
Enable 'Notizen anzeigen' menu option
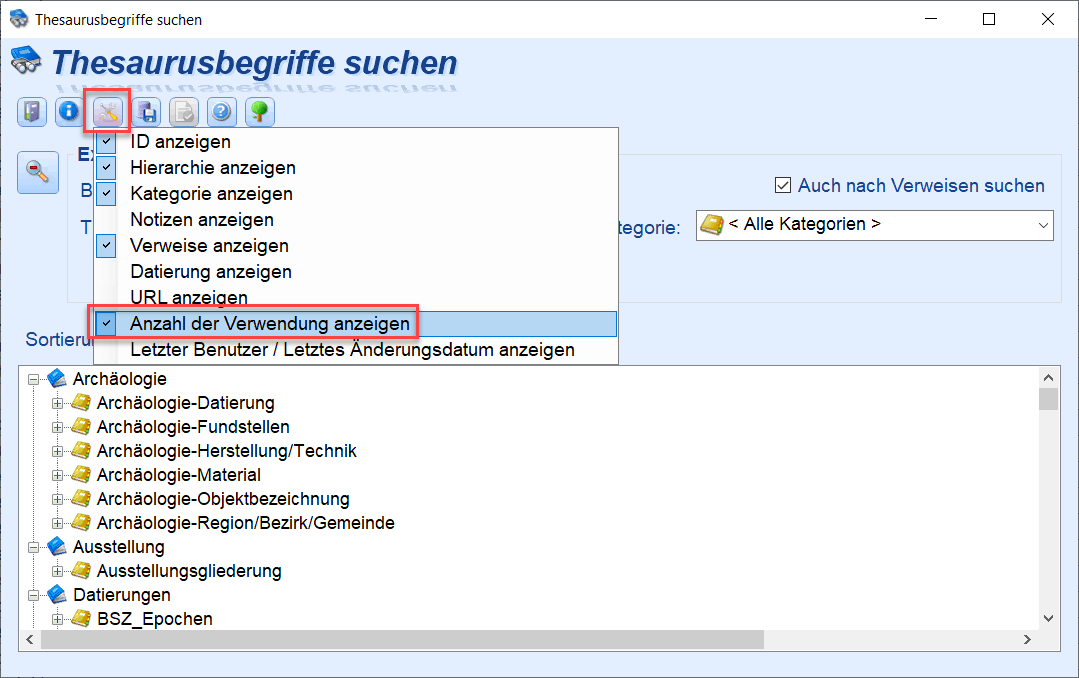point(356,220)
